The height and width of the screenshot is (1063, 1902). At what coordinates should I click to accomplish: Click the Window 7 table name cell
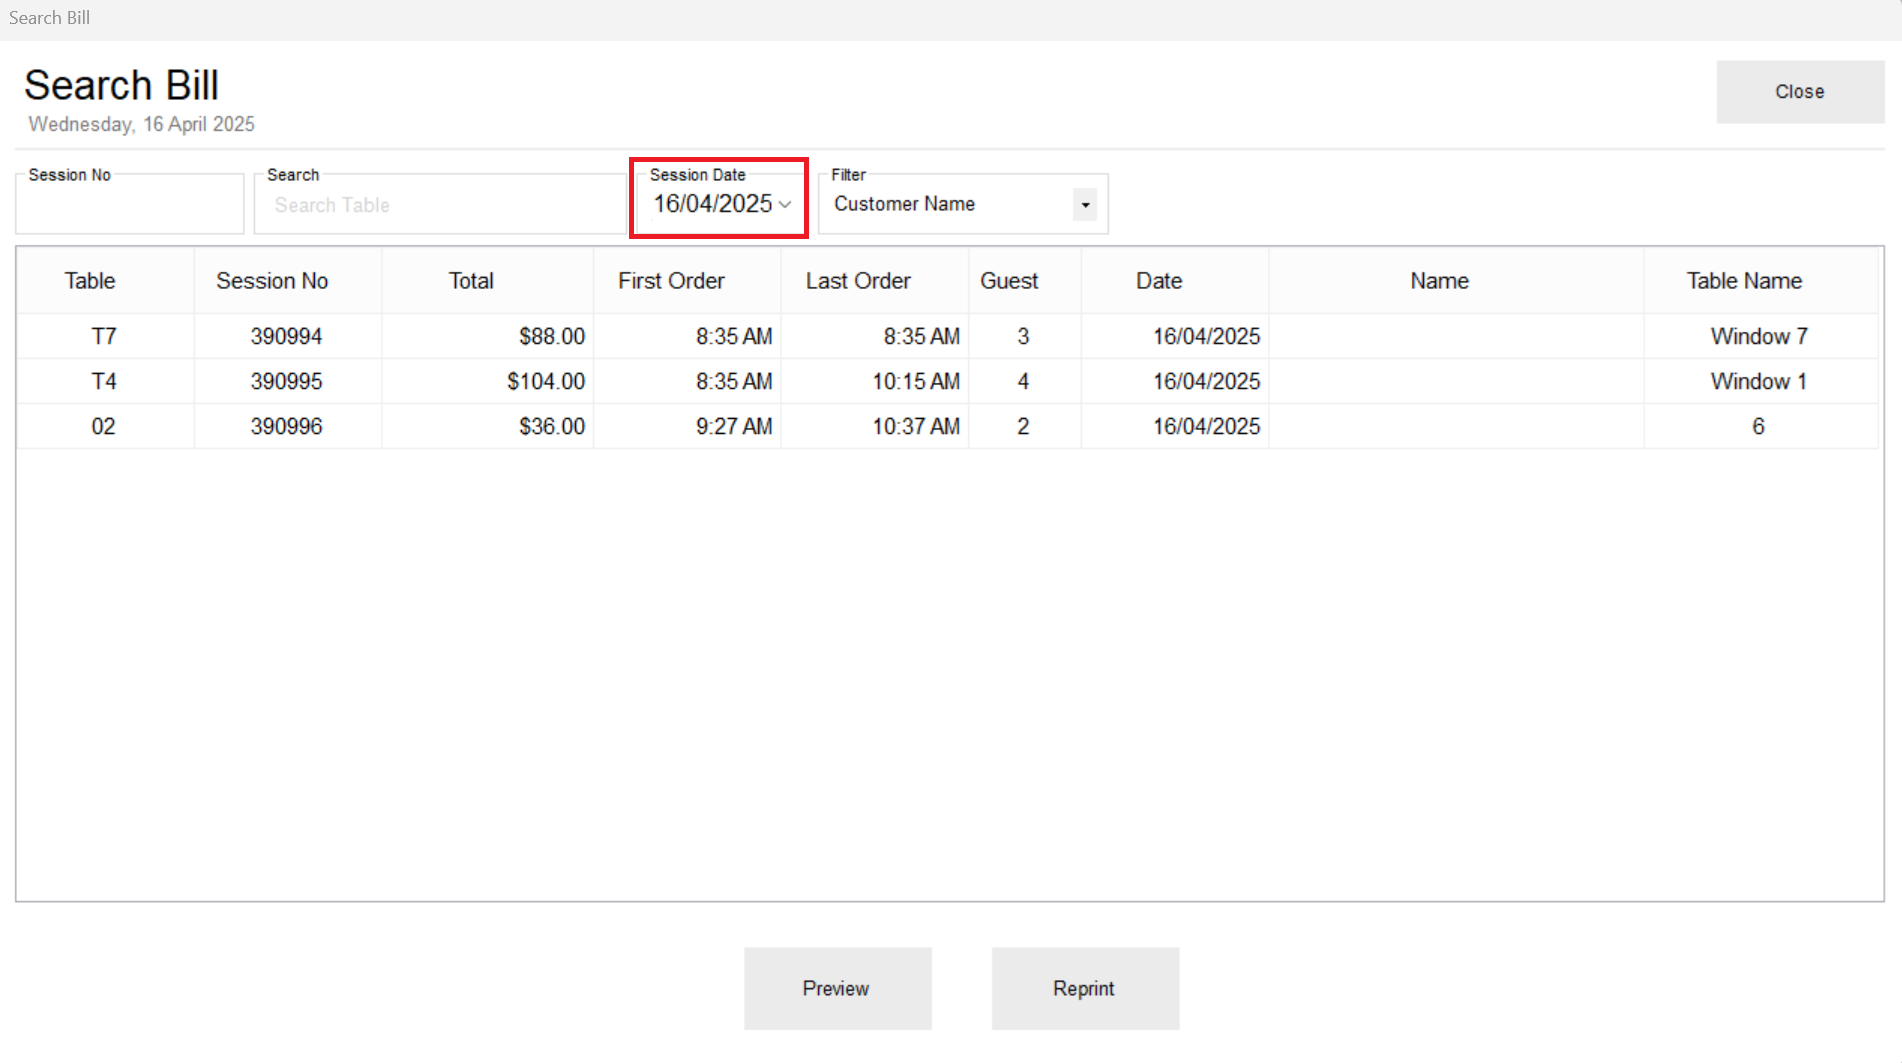click(1759, 336)
